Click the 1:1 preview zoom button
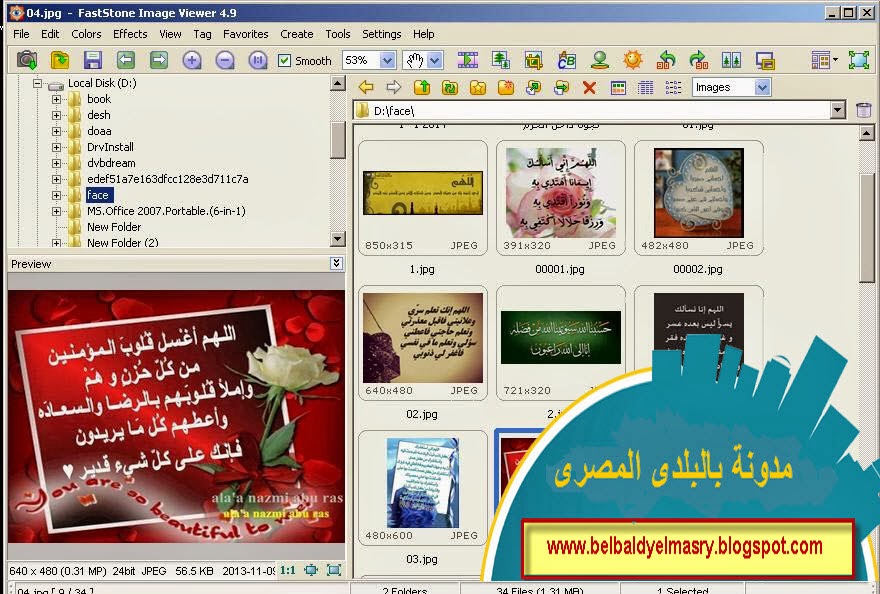 pyautogui.click(x=288, y=570)
